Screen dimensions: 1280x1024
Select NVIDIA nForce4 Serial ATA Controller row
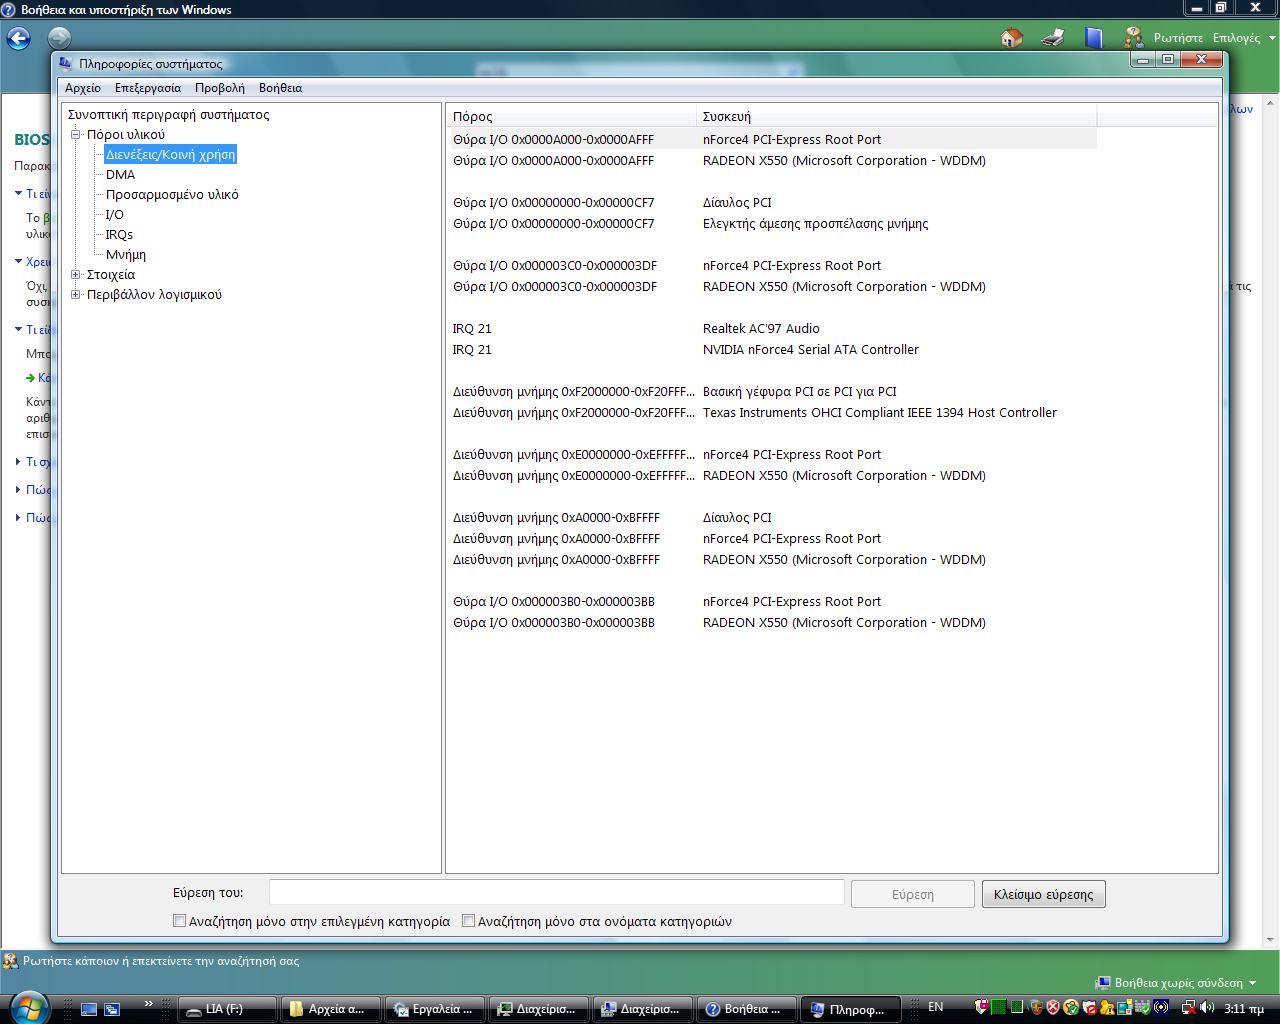click(774, 349)
